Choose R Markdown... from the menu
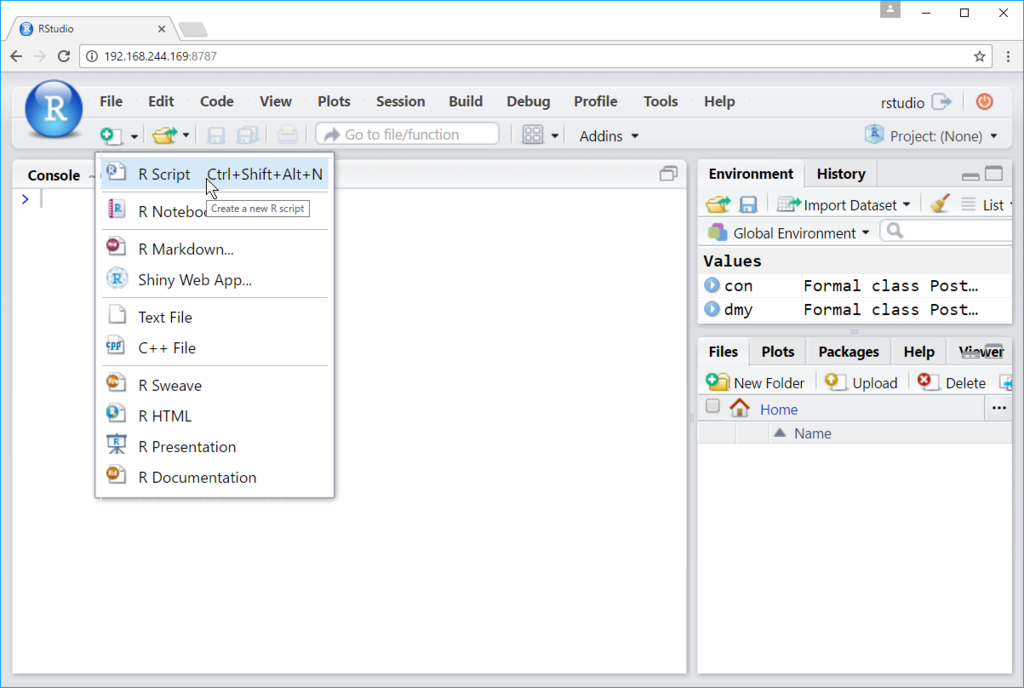Viewport: 1024px width, 688px height. pos(214,249)
